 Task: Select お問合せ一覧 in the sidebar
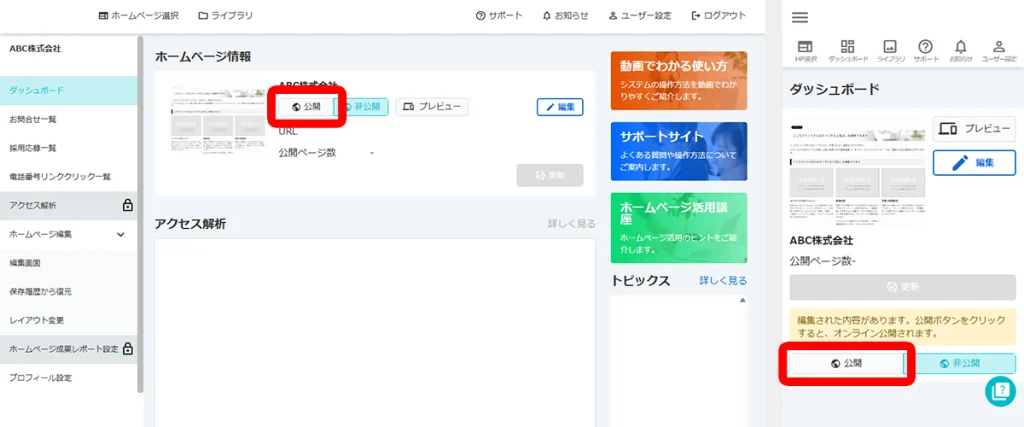[34, 119]
